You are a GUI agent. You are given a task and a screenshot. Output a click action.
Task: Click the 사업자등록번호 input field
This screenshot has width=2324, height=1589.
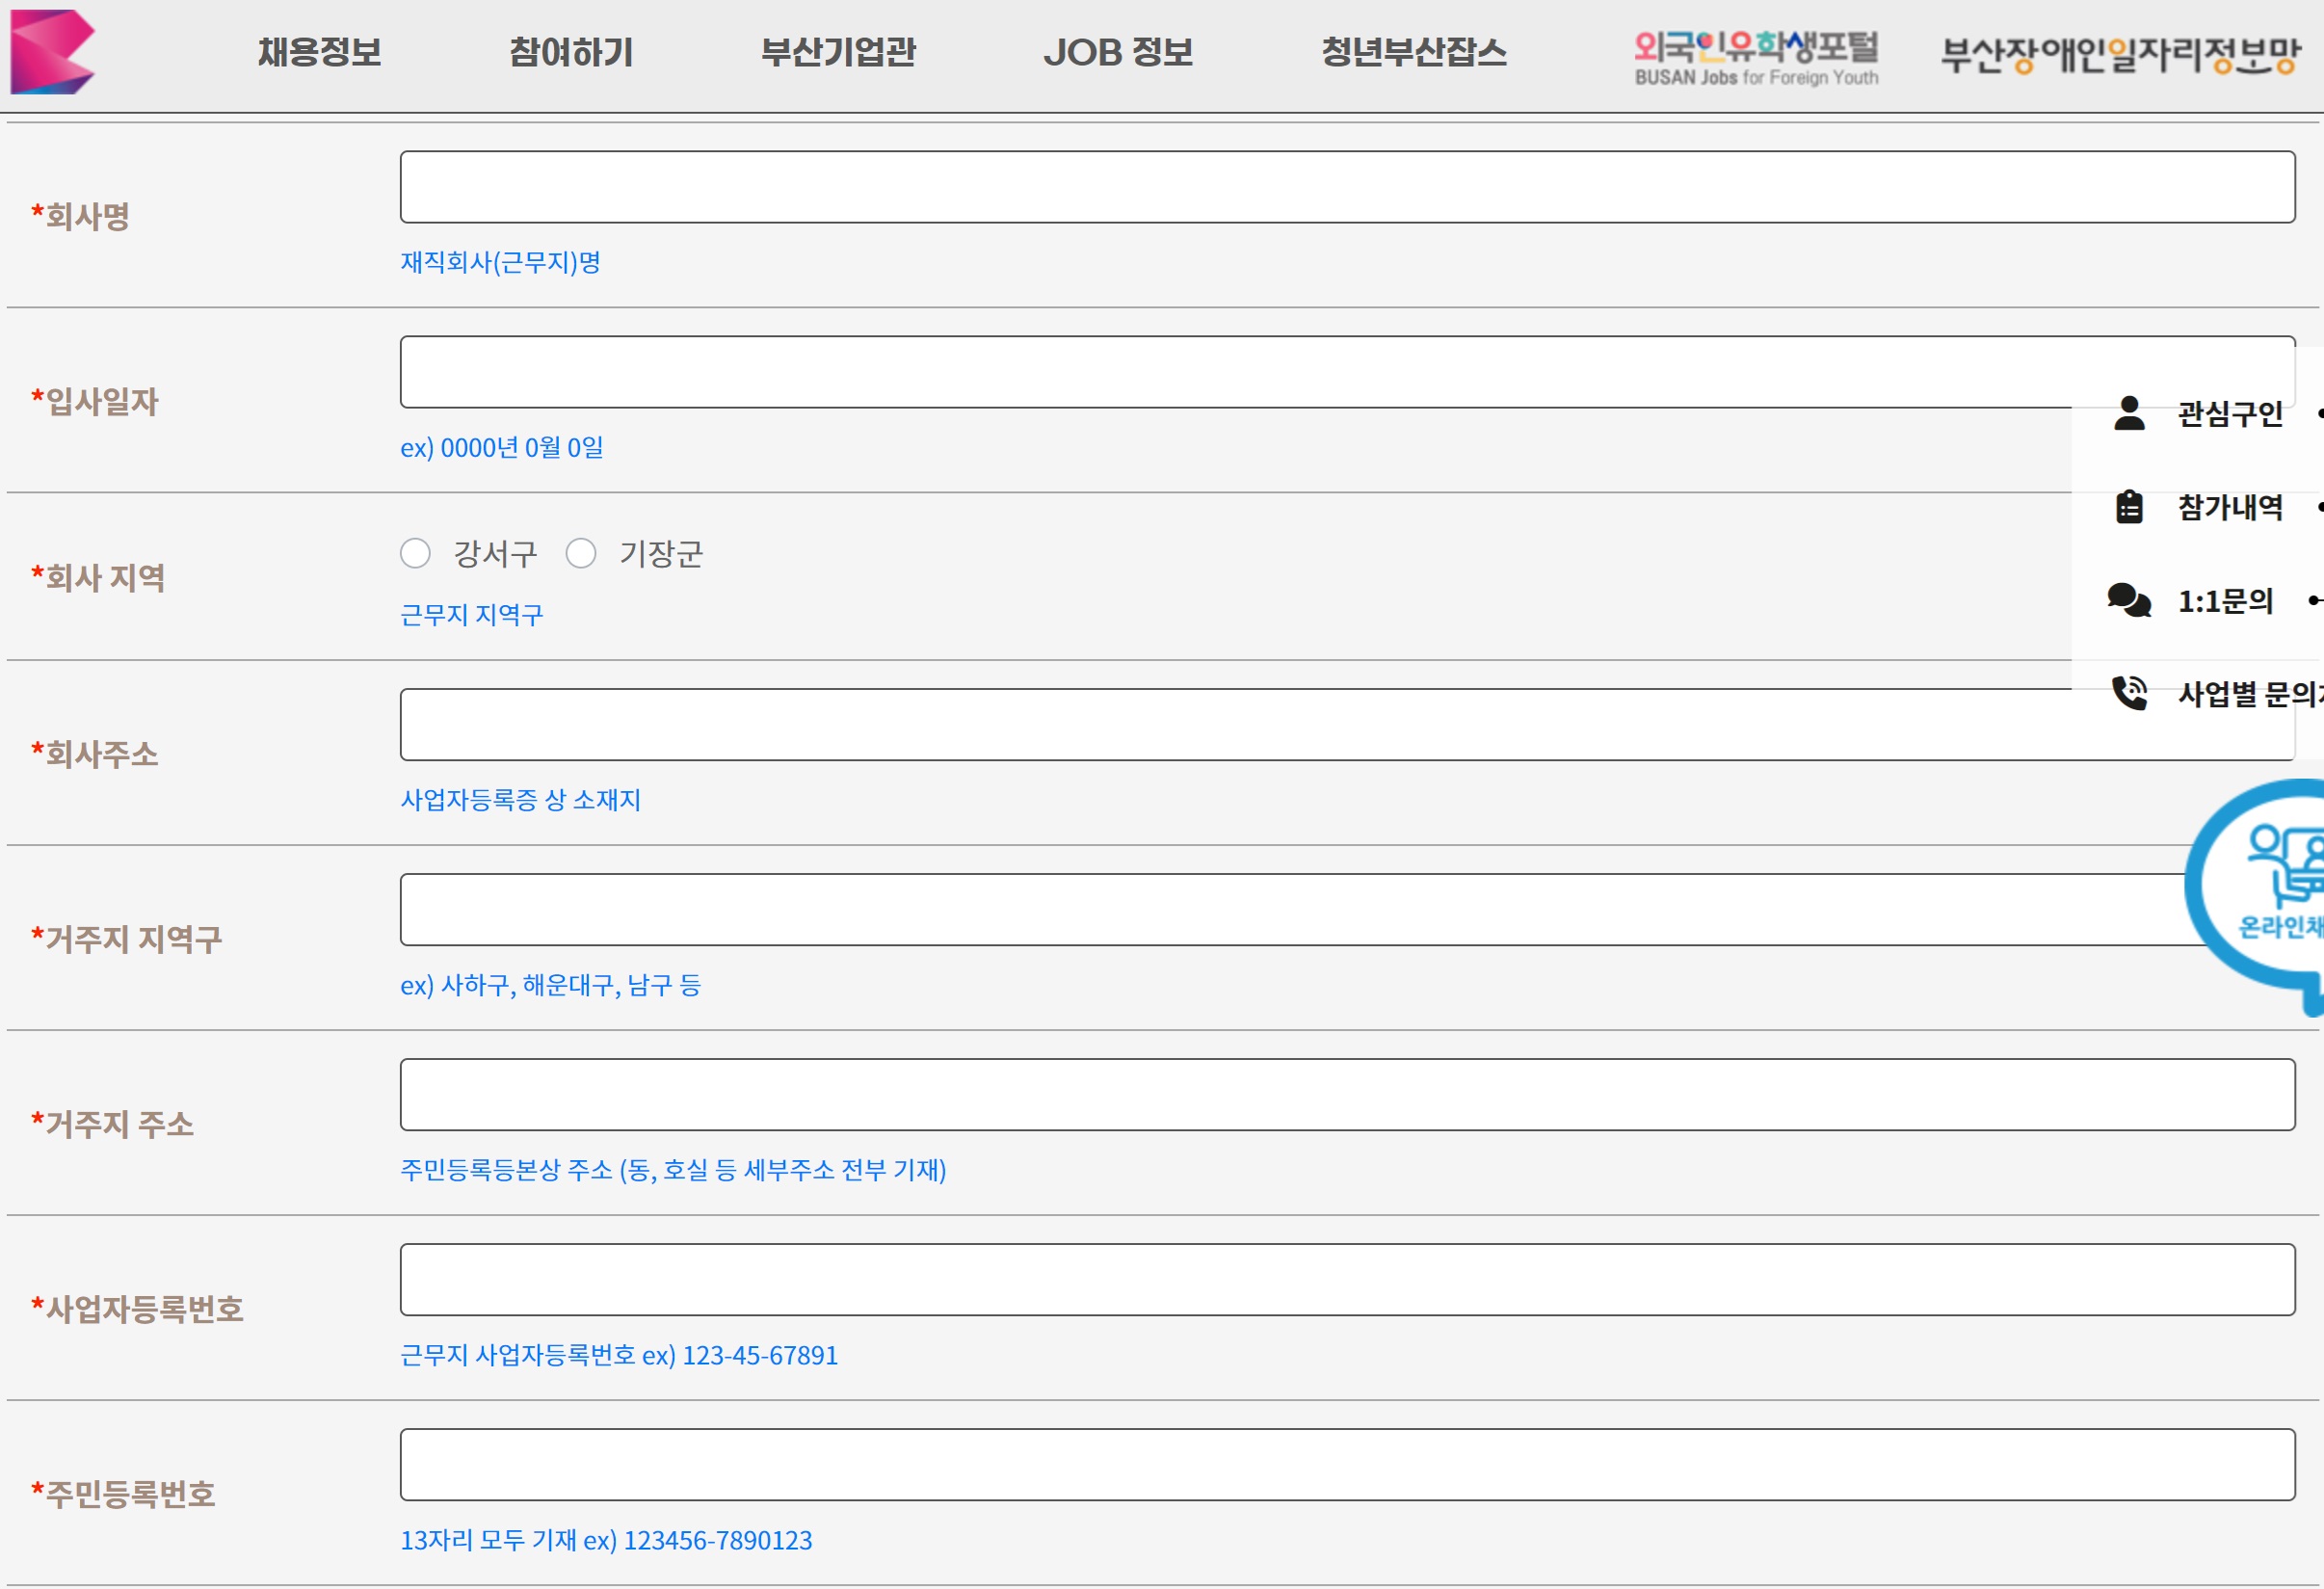(1347, 1280)
